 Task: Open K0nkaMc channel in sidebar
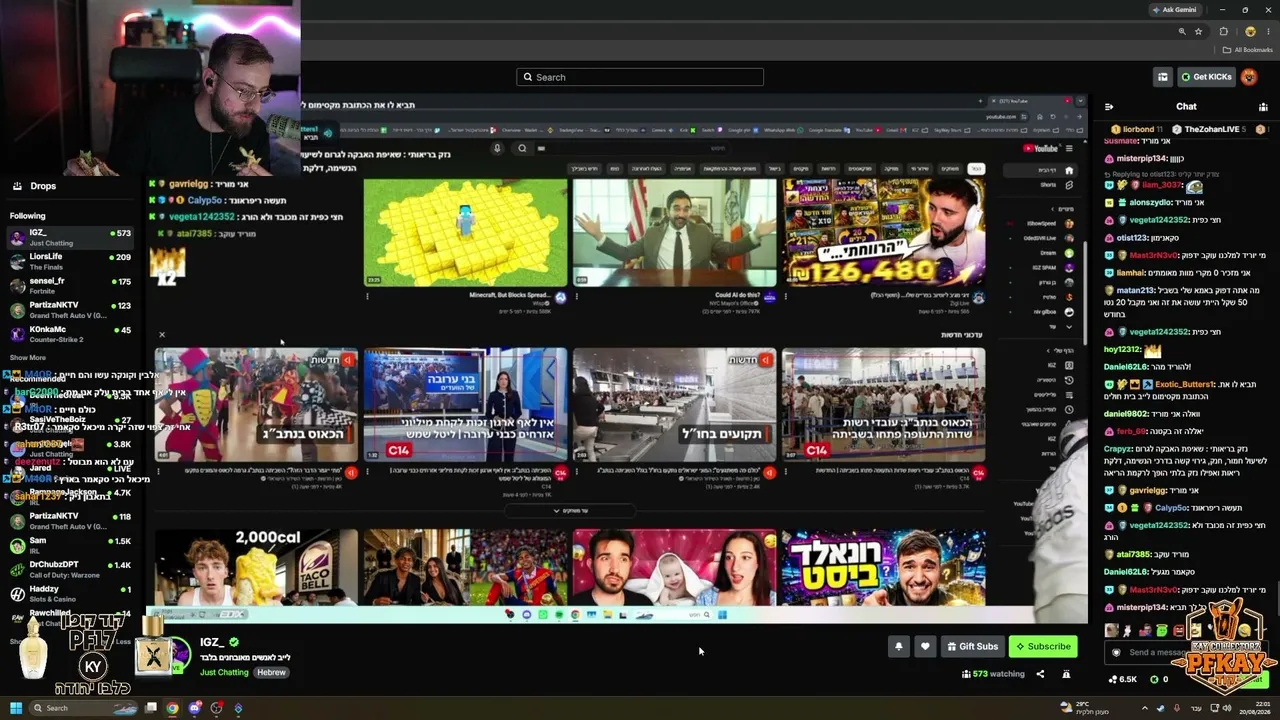[72, 334]
